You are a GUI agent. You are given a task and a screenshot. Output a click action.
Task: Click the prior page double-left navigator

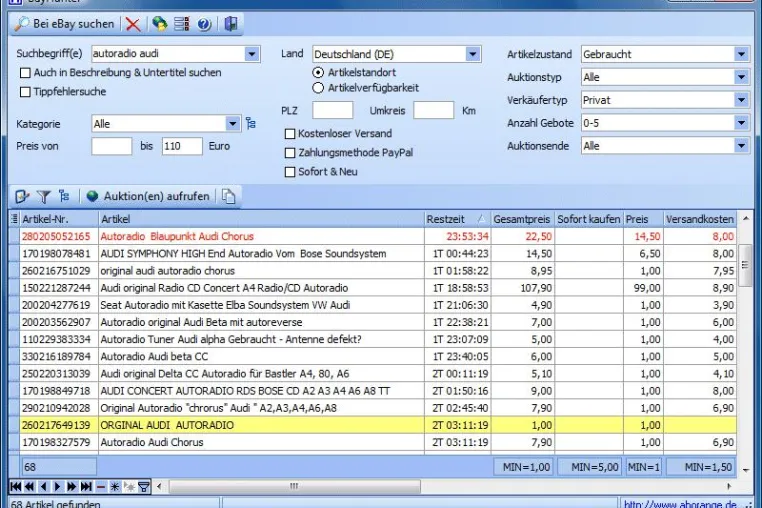(x=30, y=487)
